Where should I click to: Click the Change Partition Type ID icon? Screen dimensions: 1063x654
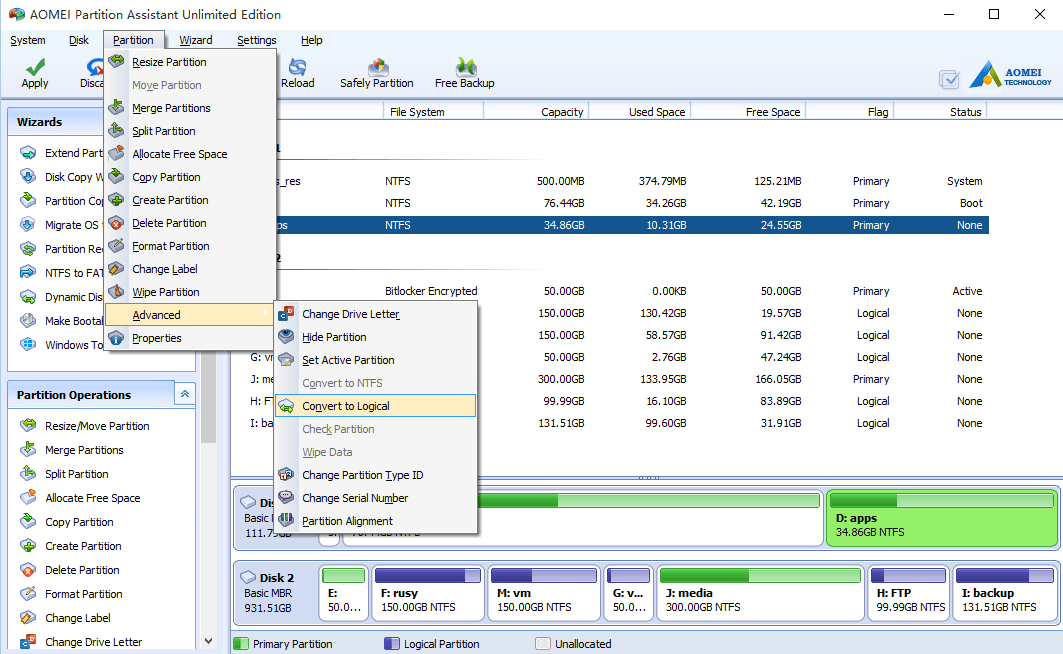[x=287, y=474]
